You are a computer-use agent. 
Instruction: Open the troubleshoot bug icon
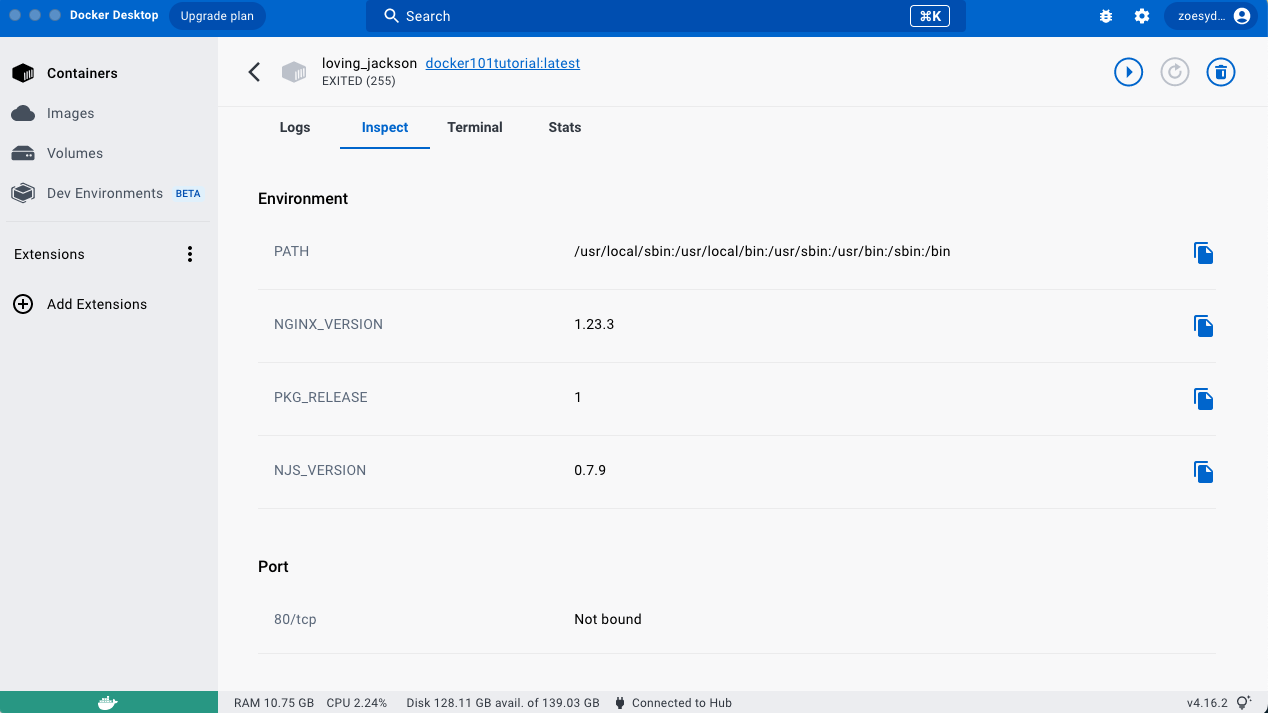pyautogui.click(x=1105, y=16)
